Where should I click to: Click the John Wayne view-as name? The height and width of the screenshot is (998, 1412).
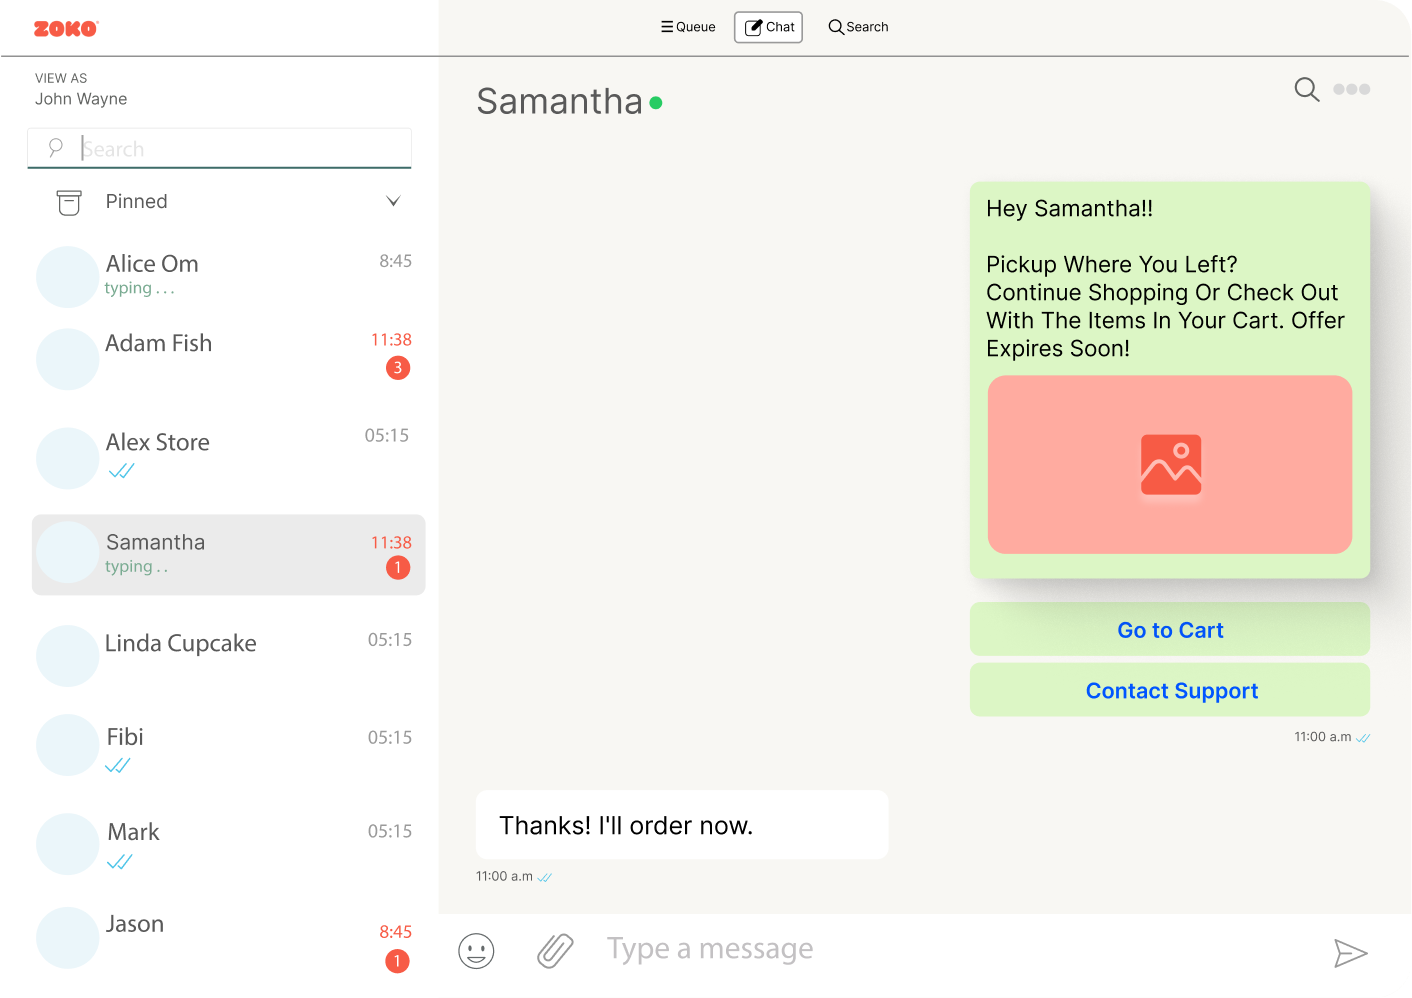[81, 99]
